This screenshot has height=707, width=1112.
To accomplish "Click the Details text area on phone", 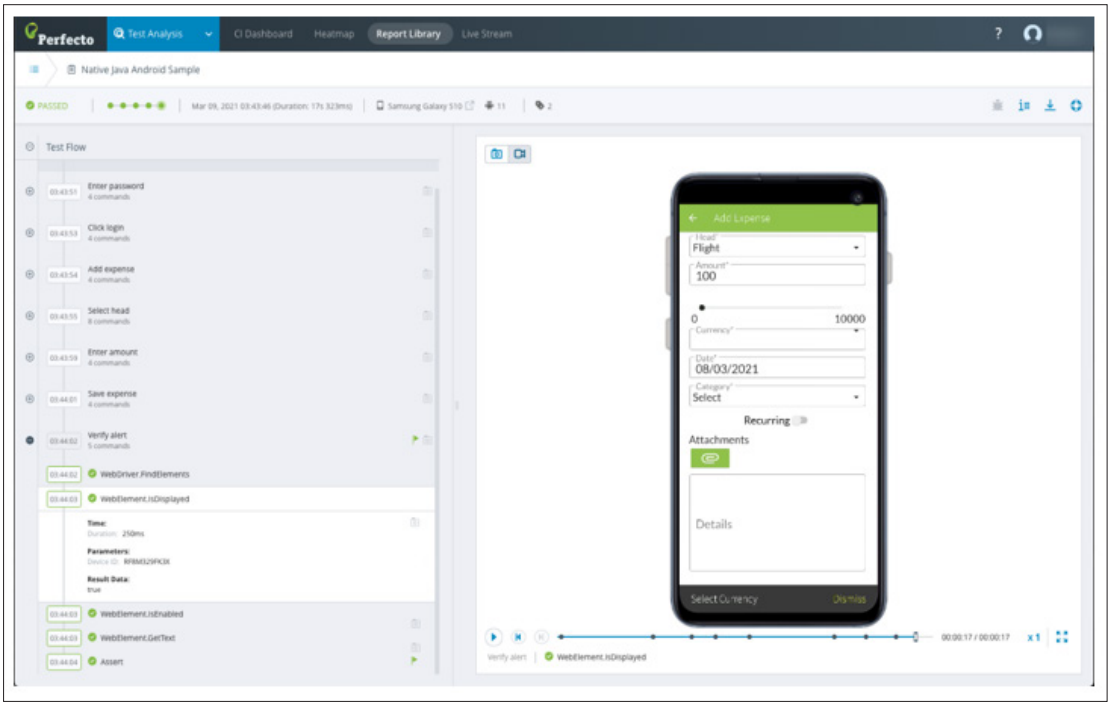I will 777,523.
